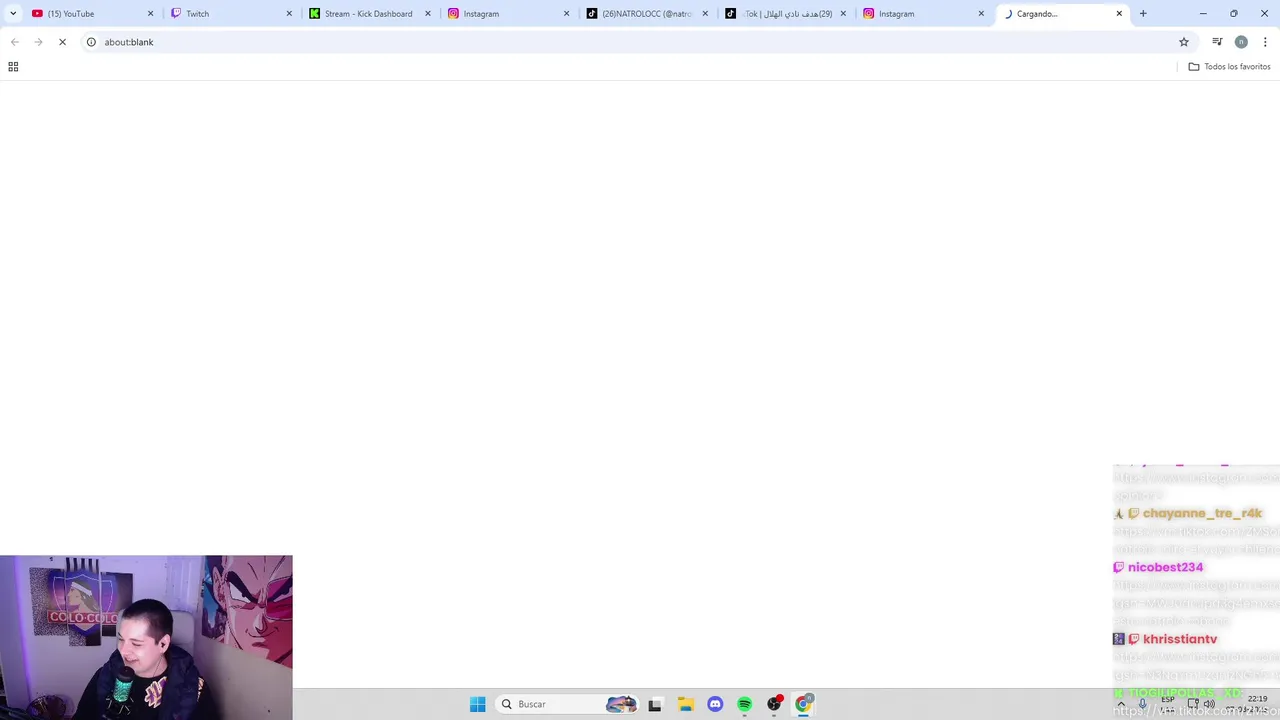The image size is (1280, 720).
Task: Open OBS Studio from the taskbar
Action: point(774,704)
